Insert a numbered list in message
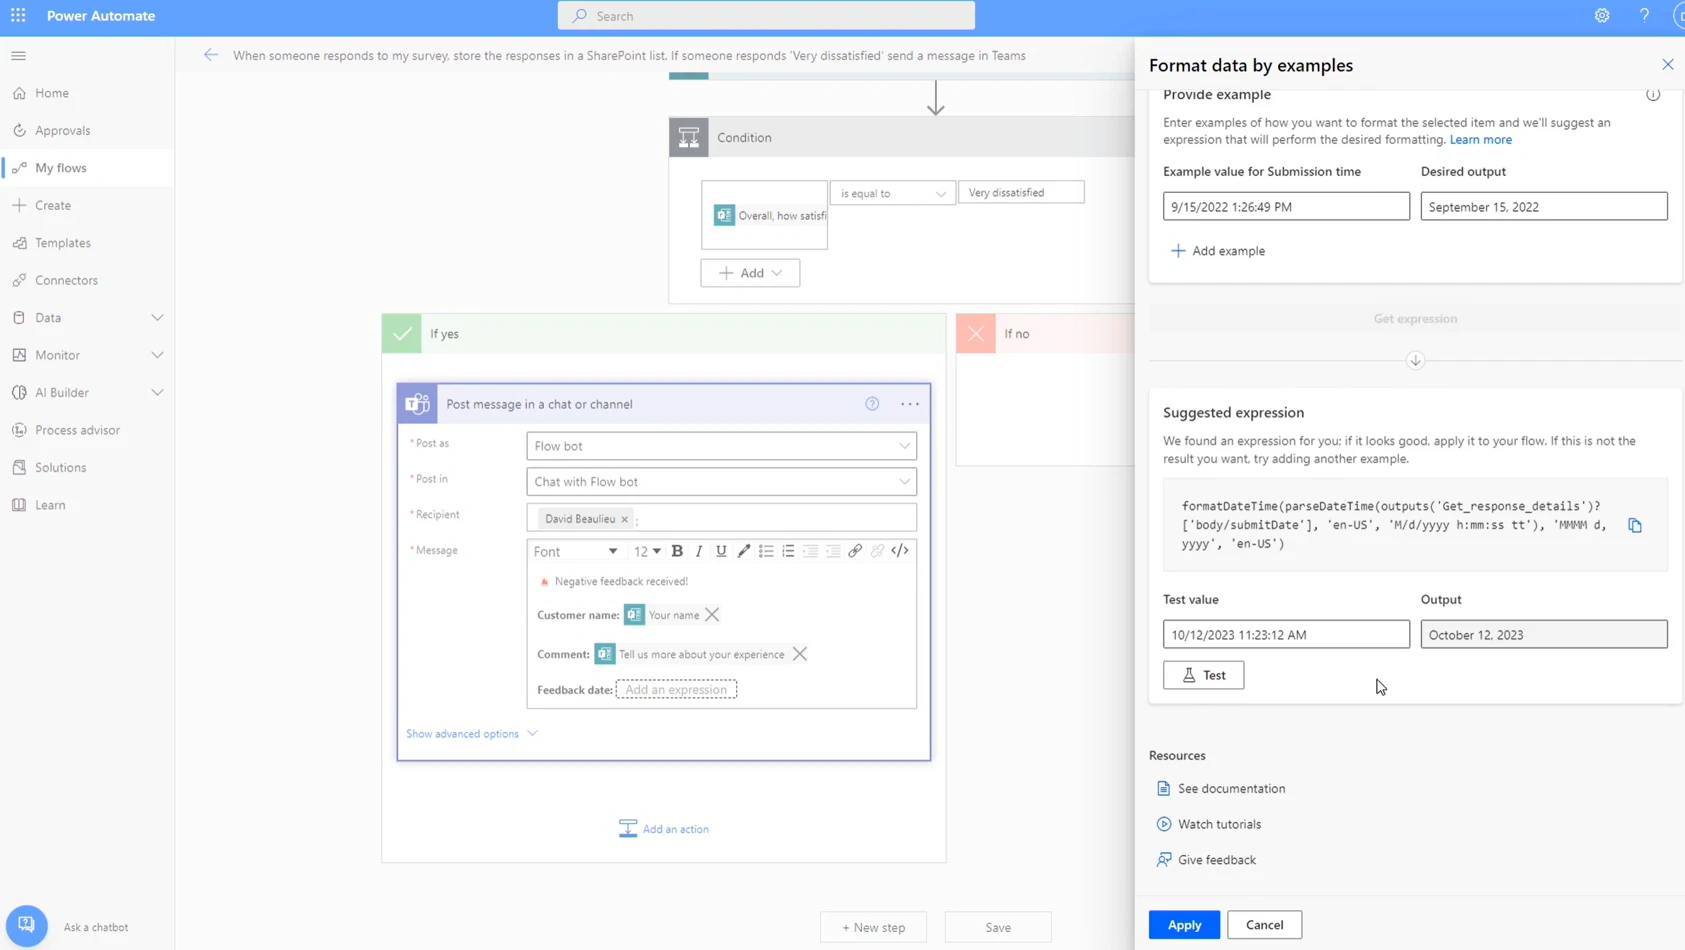 tap(788, 551)
